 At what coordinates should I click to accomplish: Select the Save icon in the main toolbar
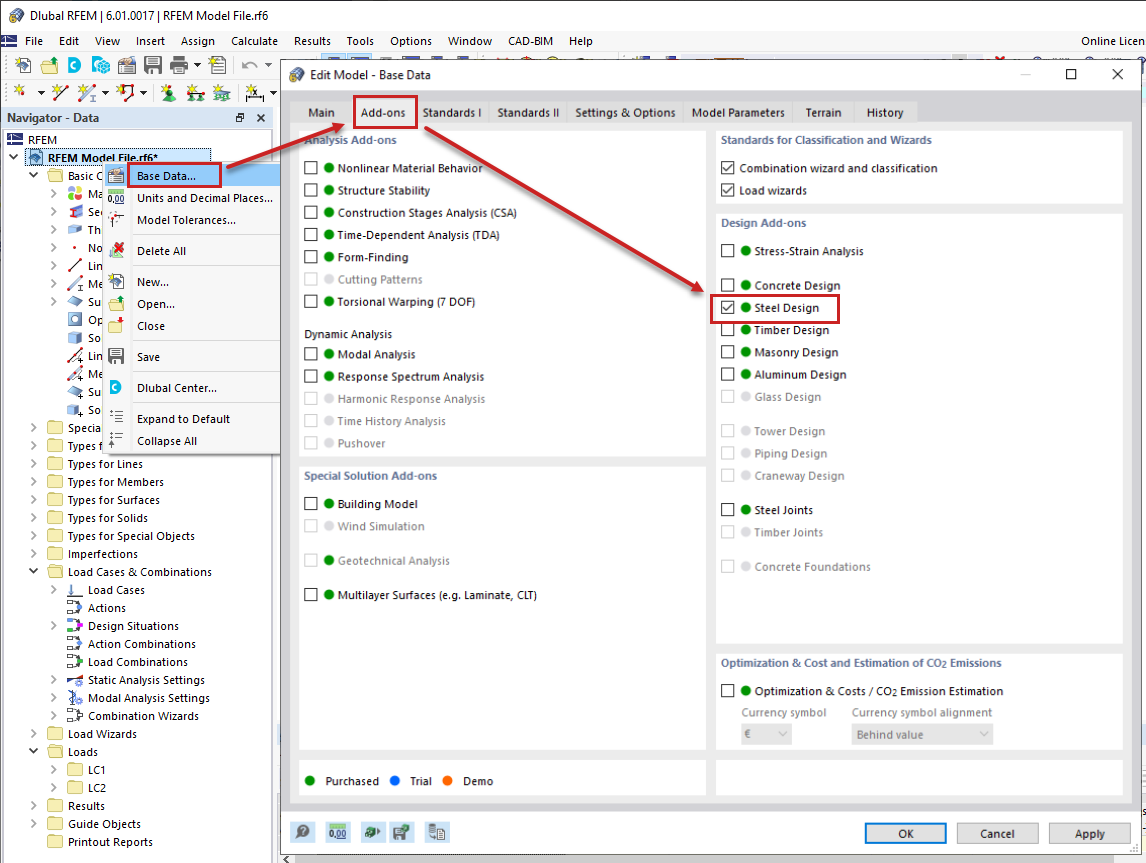153,64
